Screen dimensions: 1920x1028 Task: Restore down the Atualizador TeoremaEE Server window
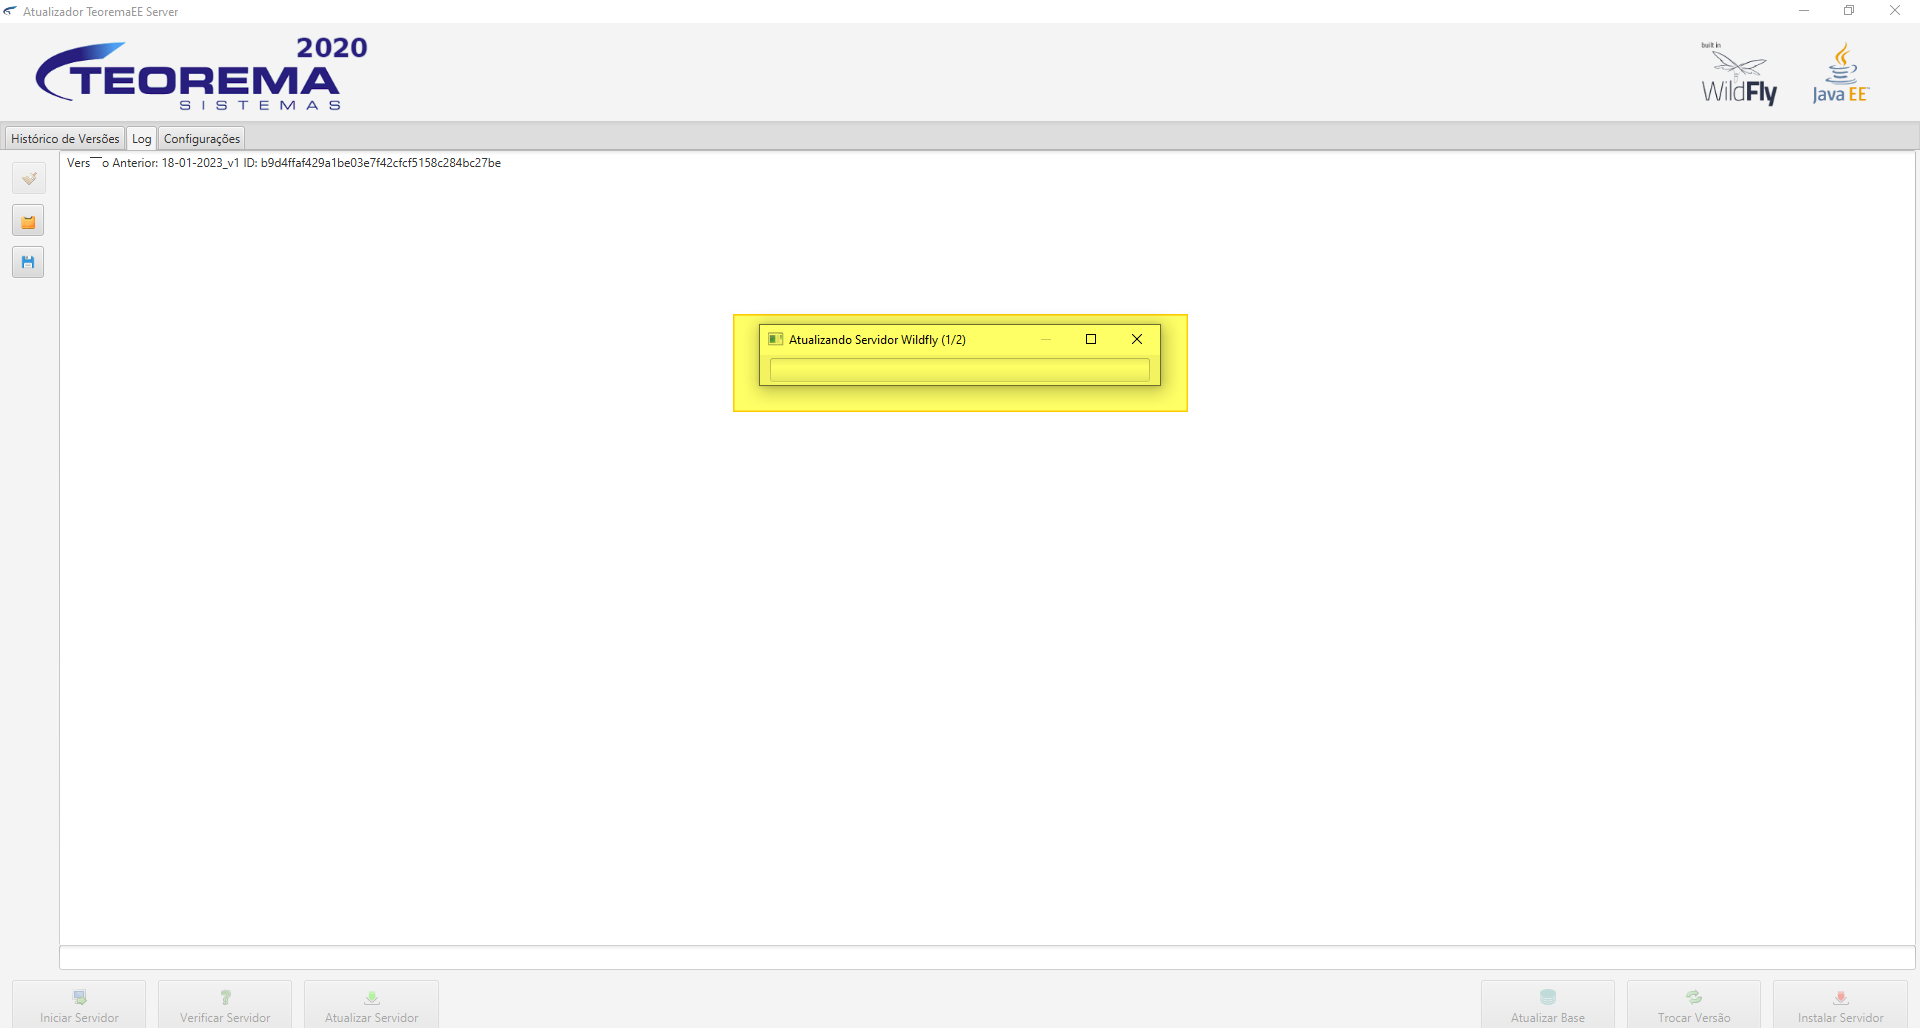1849,11
